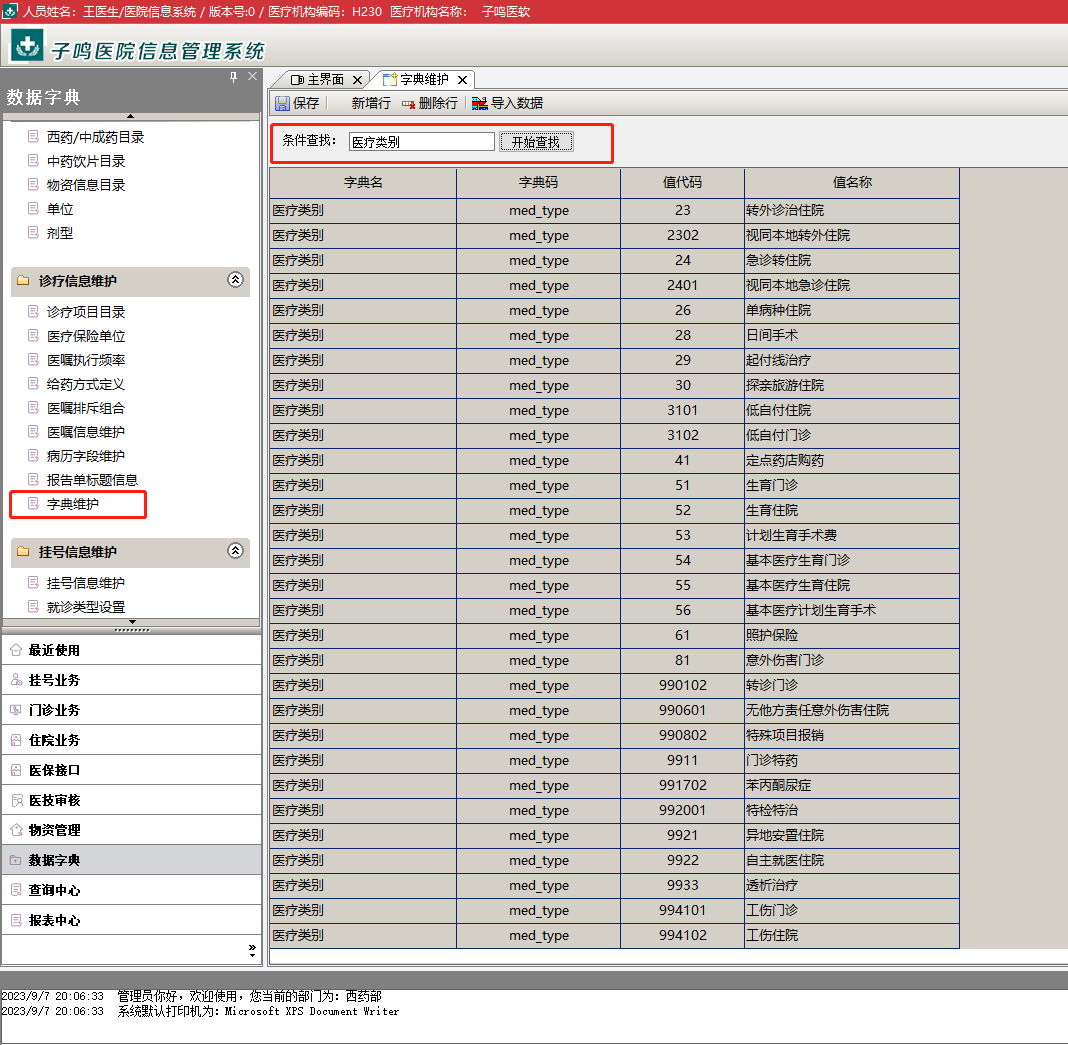
Task: Open 病历字段维护 item
Action: tap(86, 456)
